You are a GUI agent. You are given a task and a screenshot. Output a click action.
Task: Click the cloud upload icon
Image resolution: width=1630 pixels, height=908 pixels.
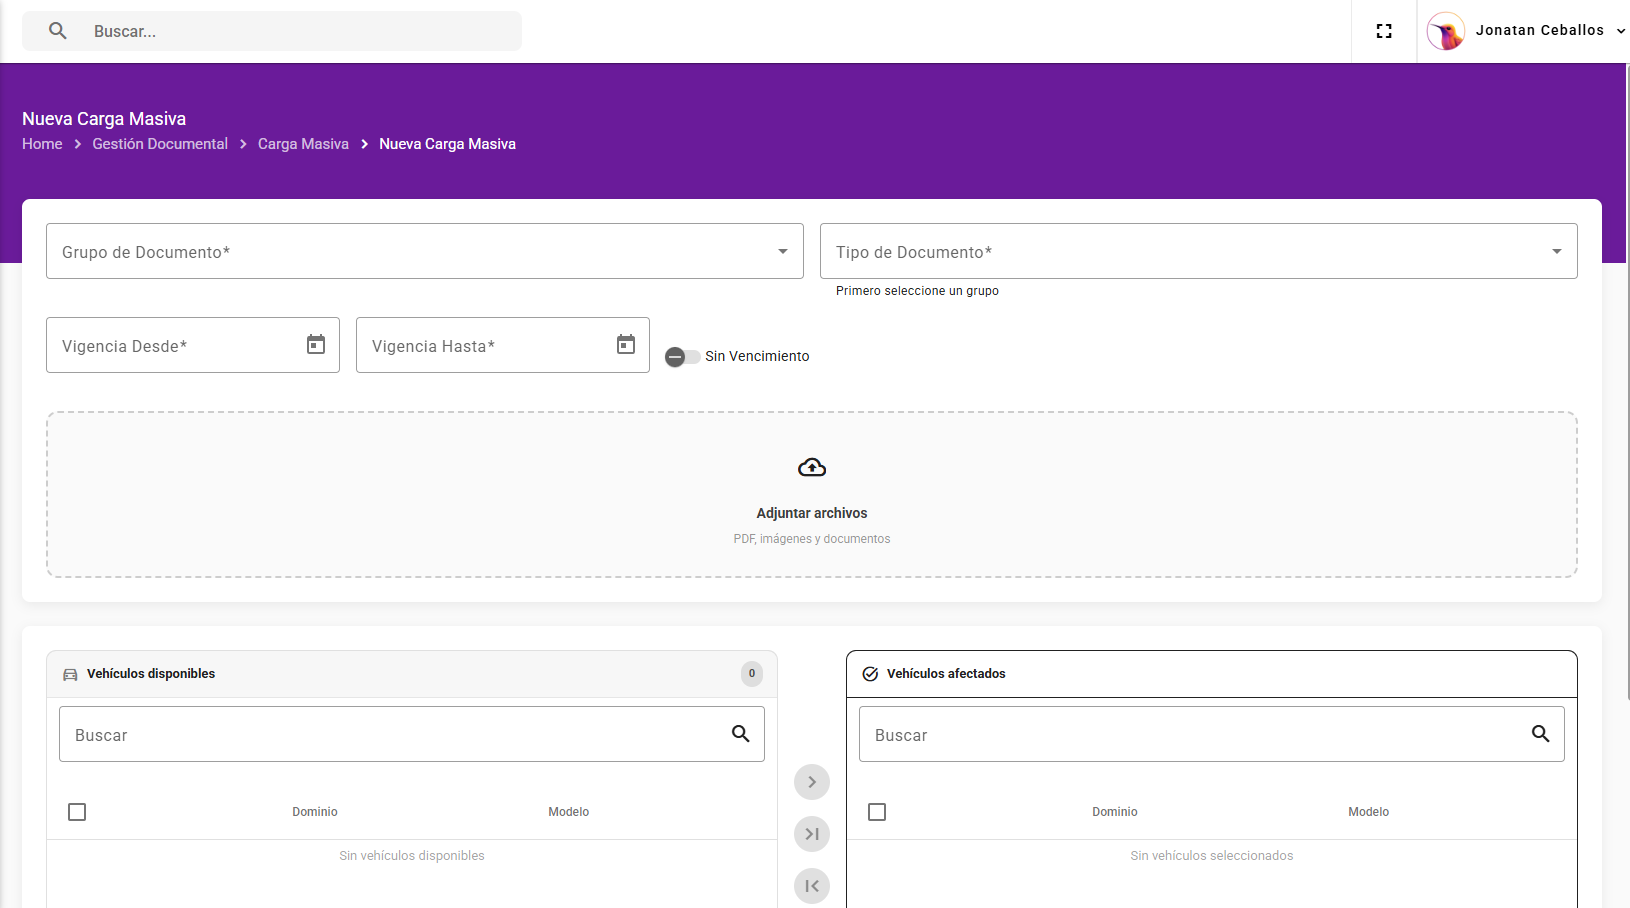(x=811, y=467)
